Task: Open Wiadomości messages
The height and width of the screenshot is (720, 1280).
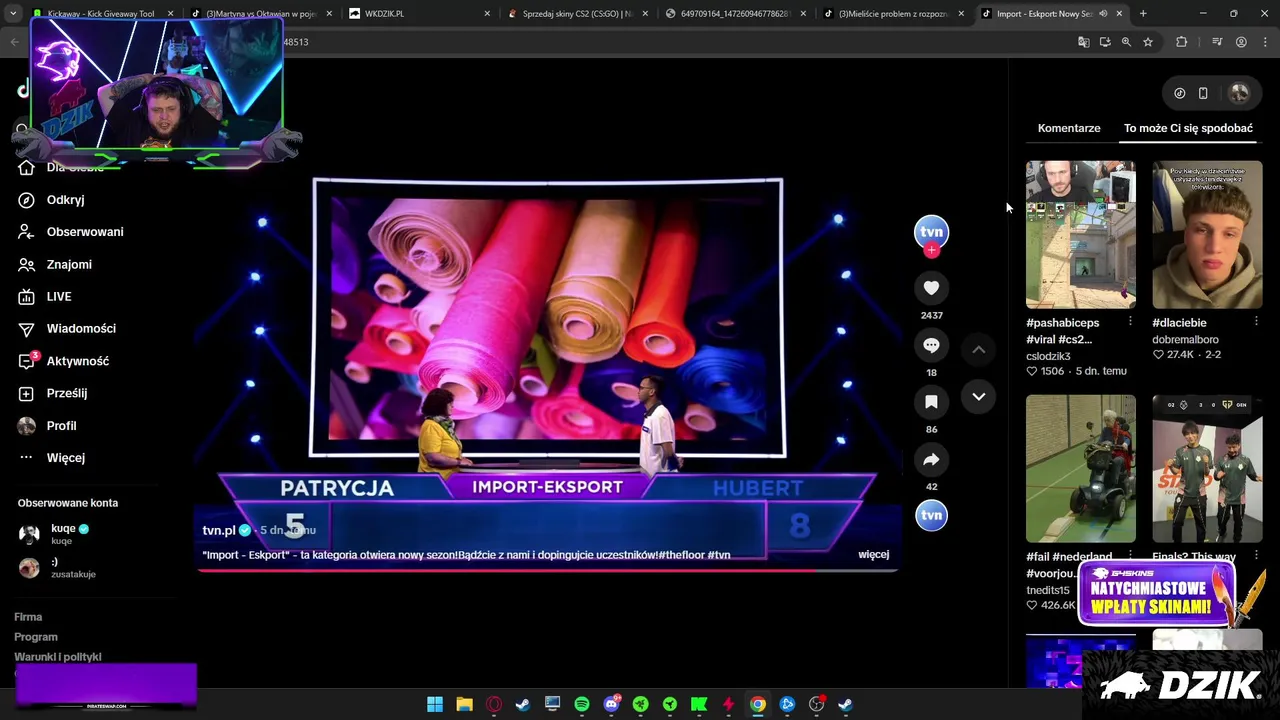Action: pyautogui.click(x=66, y=329)
